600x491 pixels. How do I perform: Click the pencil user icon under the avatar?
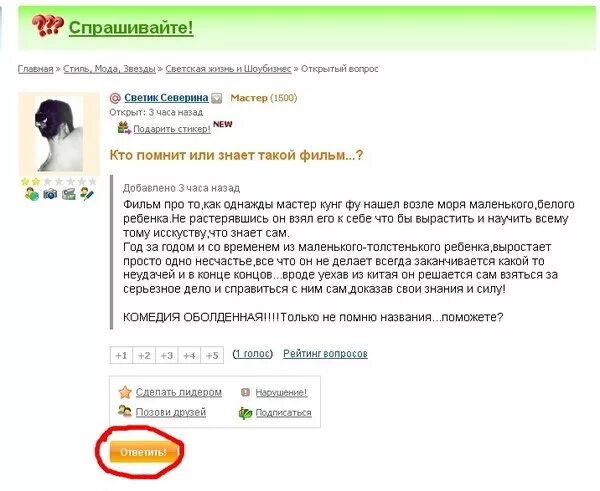[87, 194]
